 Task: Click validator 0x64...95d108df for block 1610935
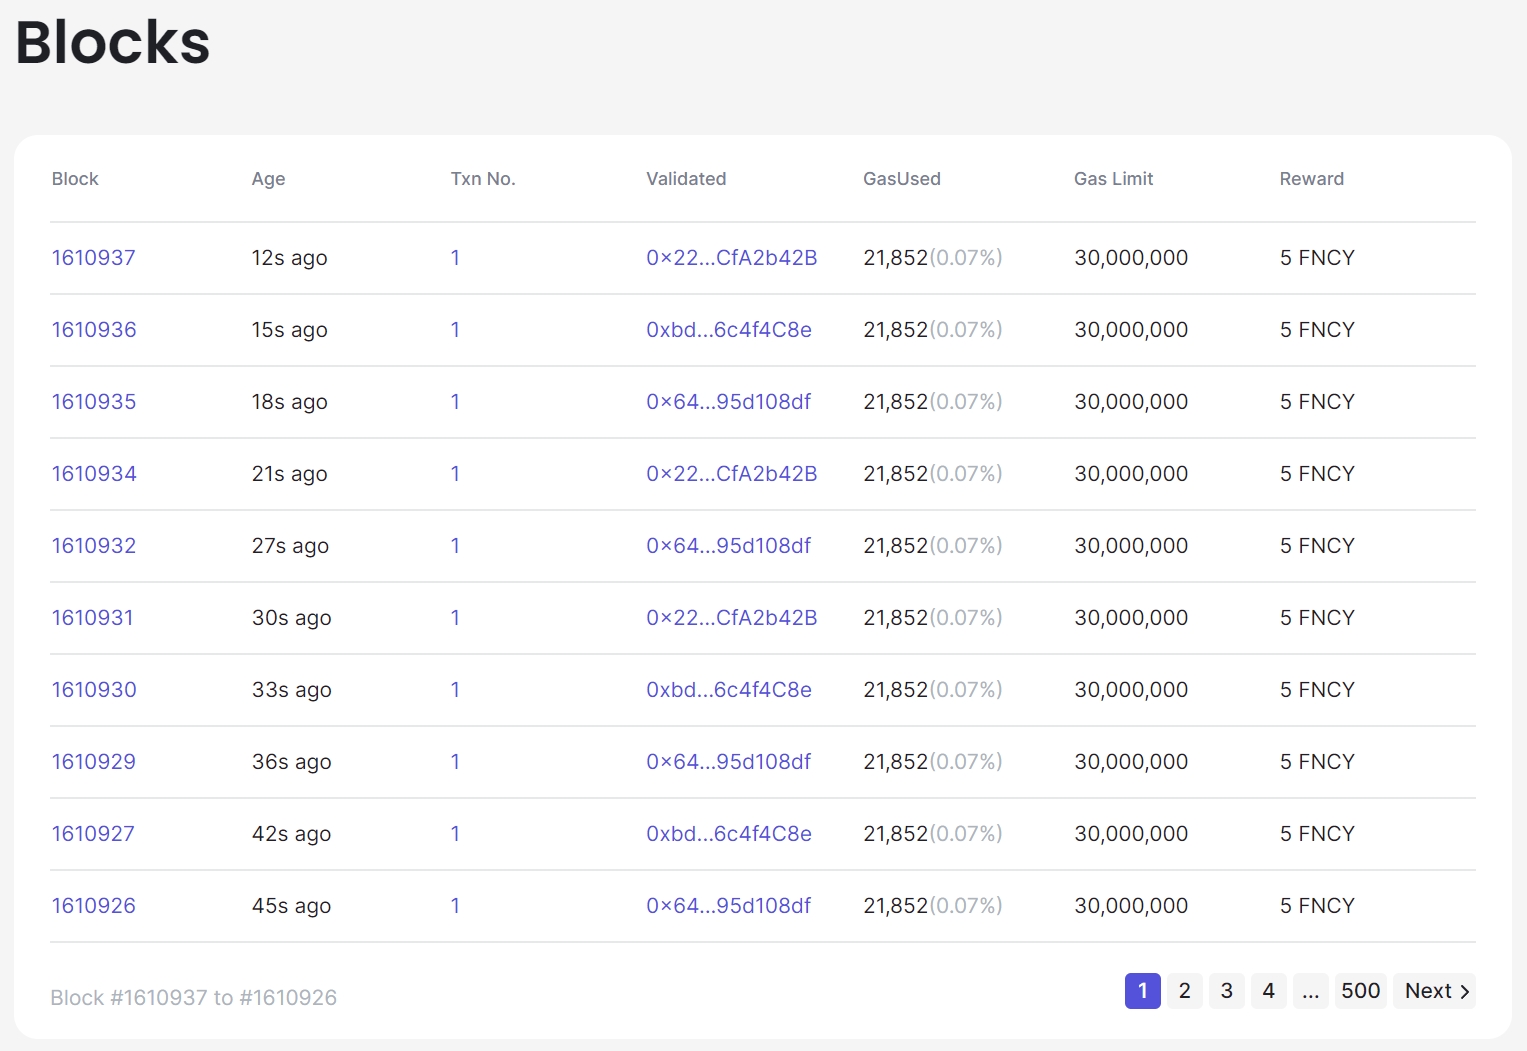(x=728, y=402)
